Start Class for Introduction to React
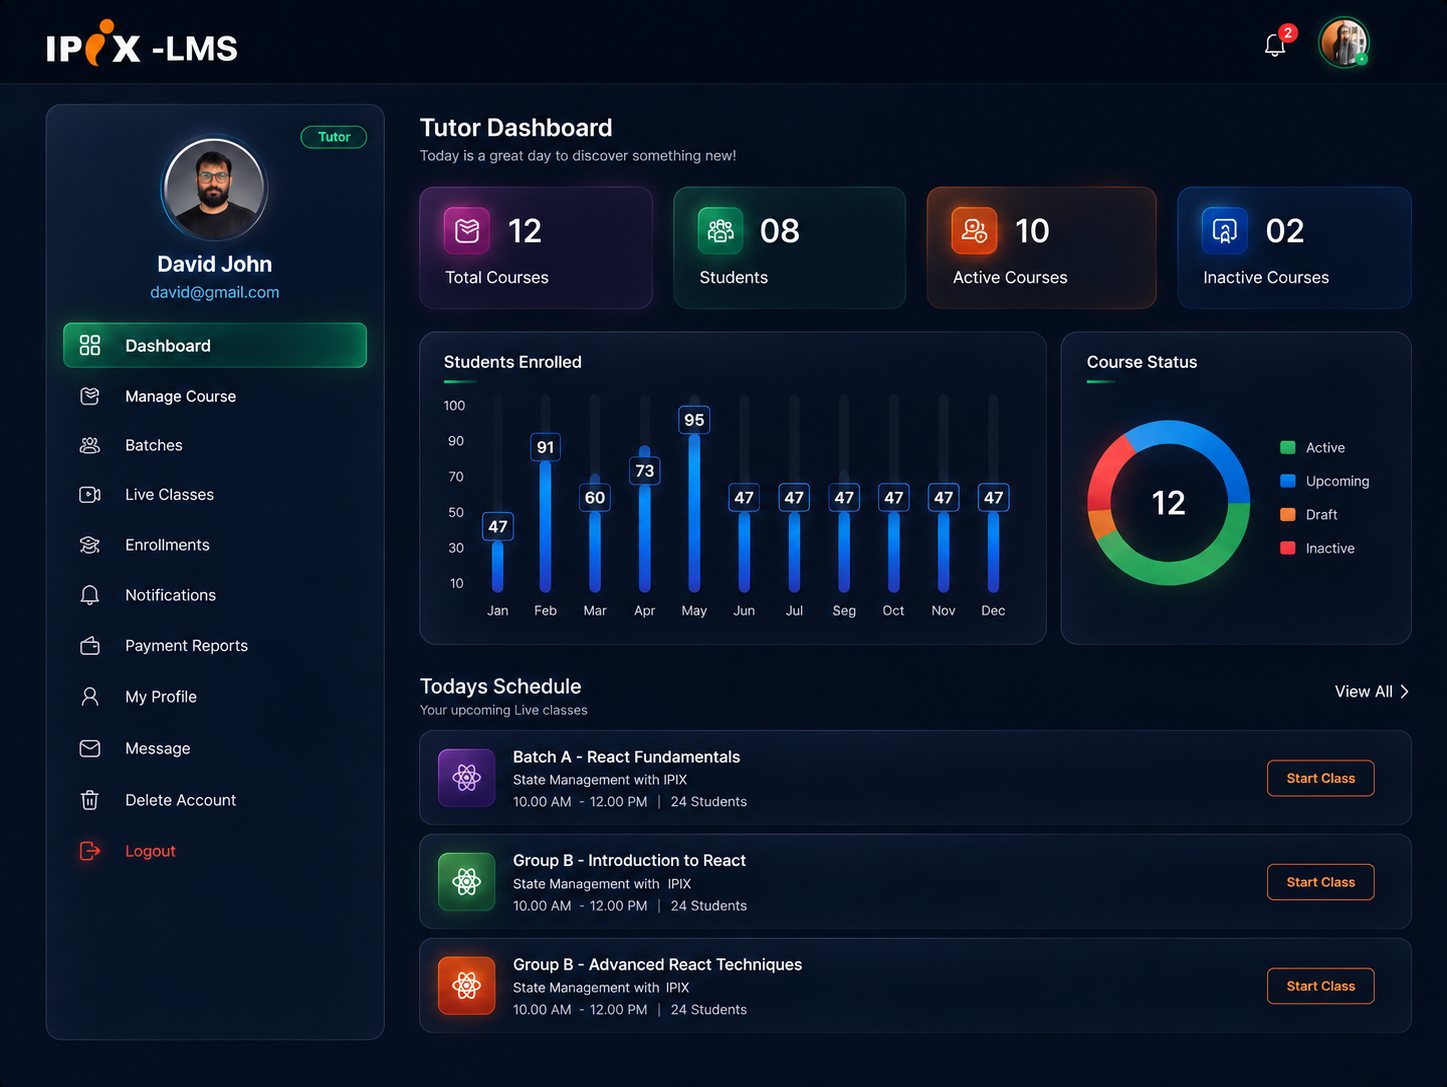This screenshot has height=1087, width=1447. coord(1321,882)
